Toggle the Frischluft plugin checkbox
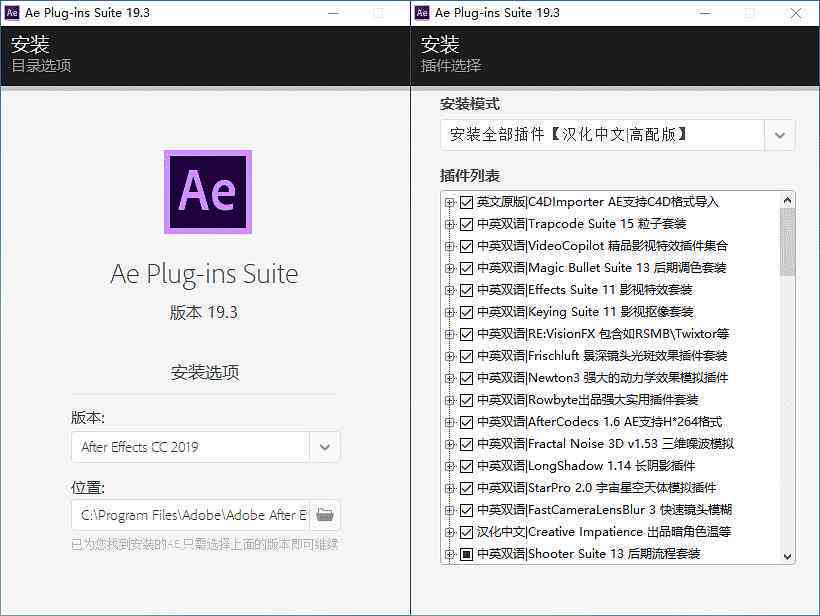Image resolution: width=820 pixels, height=616 pixels. (x=466, y=356)
